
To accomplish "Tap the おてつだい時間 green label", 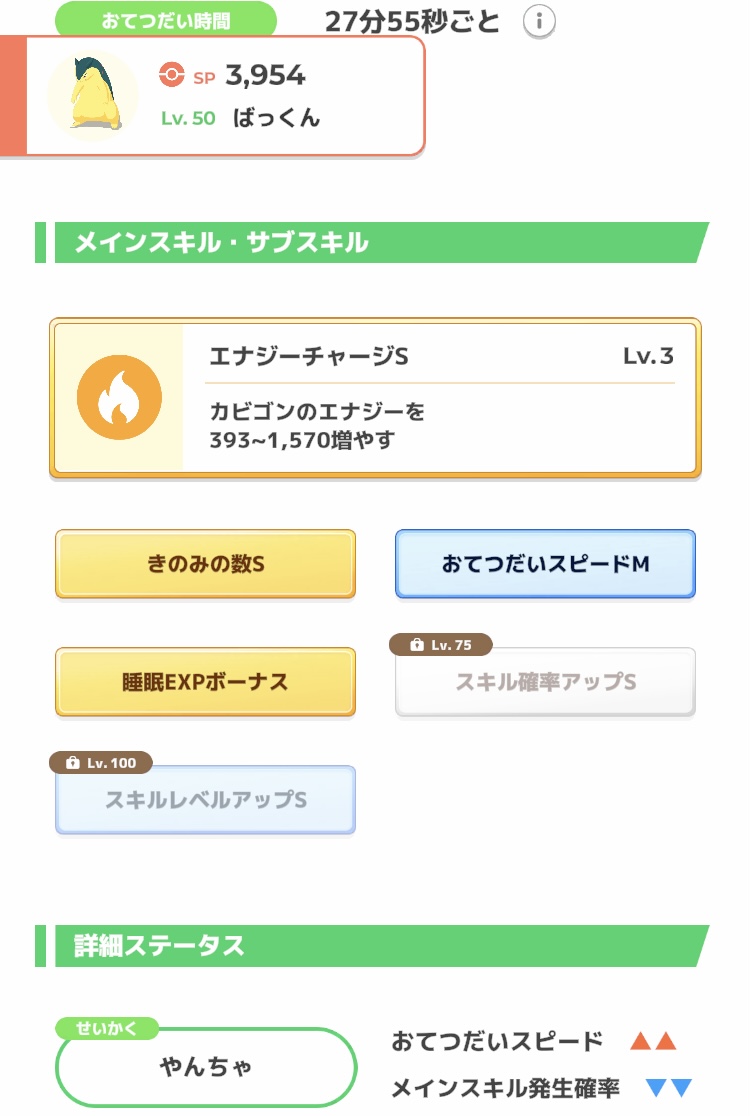I will tap(166, 20).
